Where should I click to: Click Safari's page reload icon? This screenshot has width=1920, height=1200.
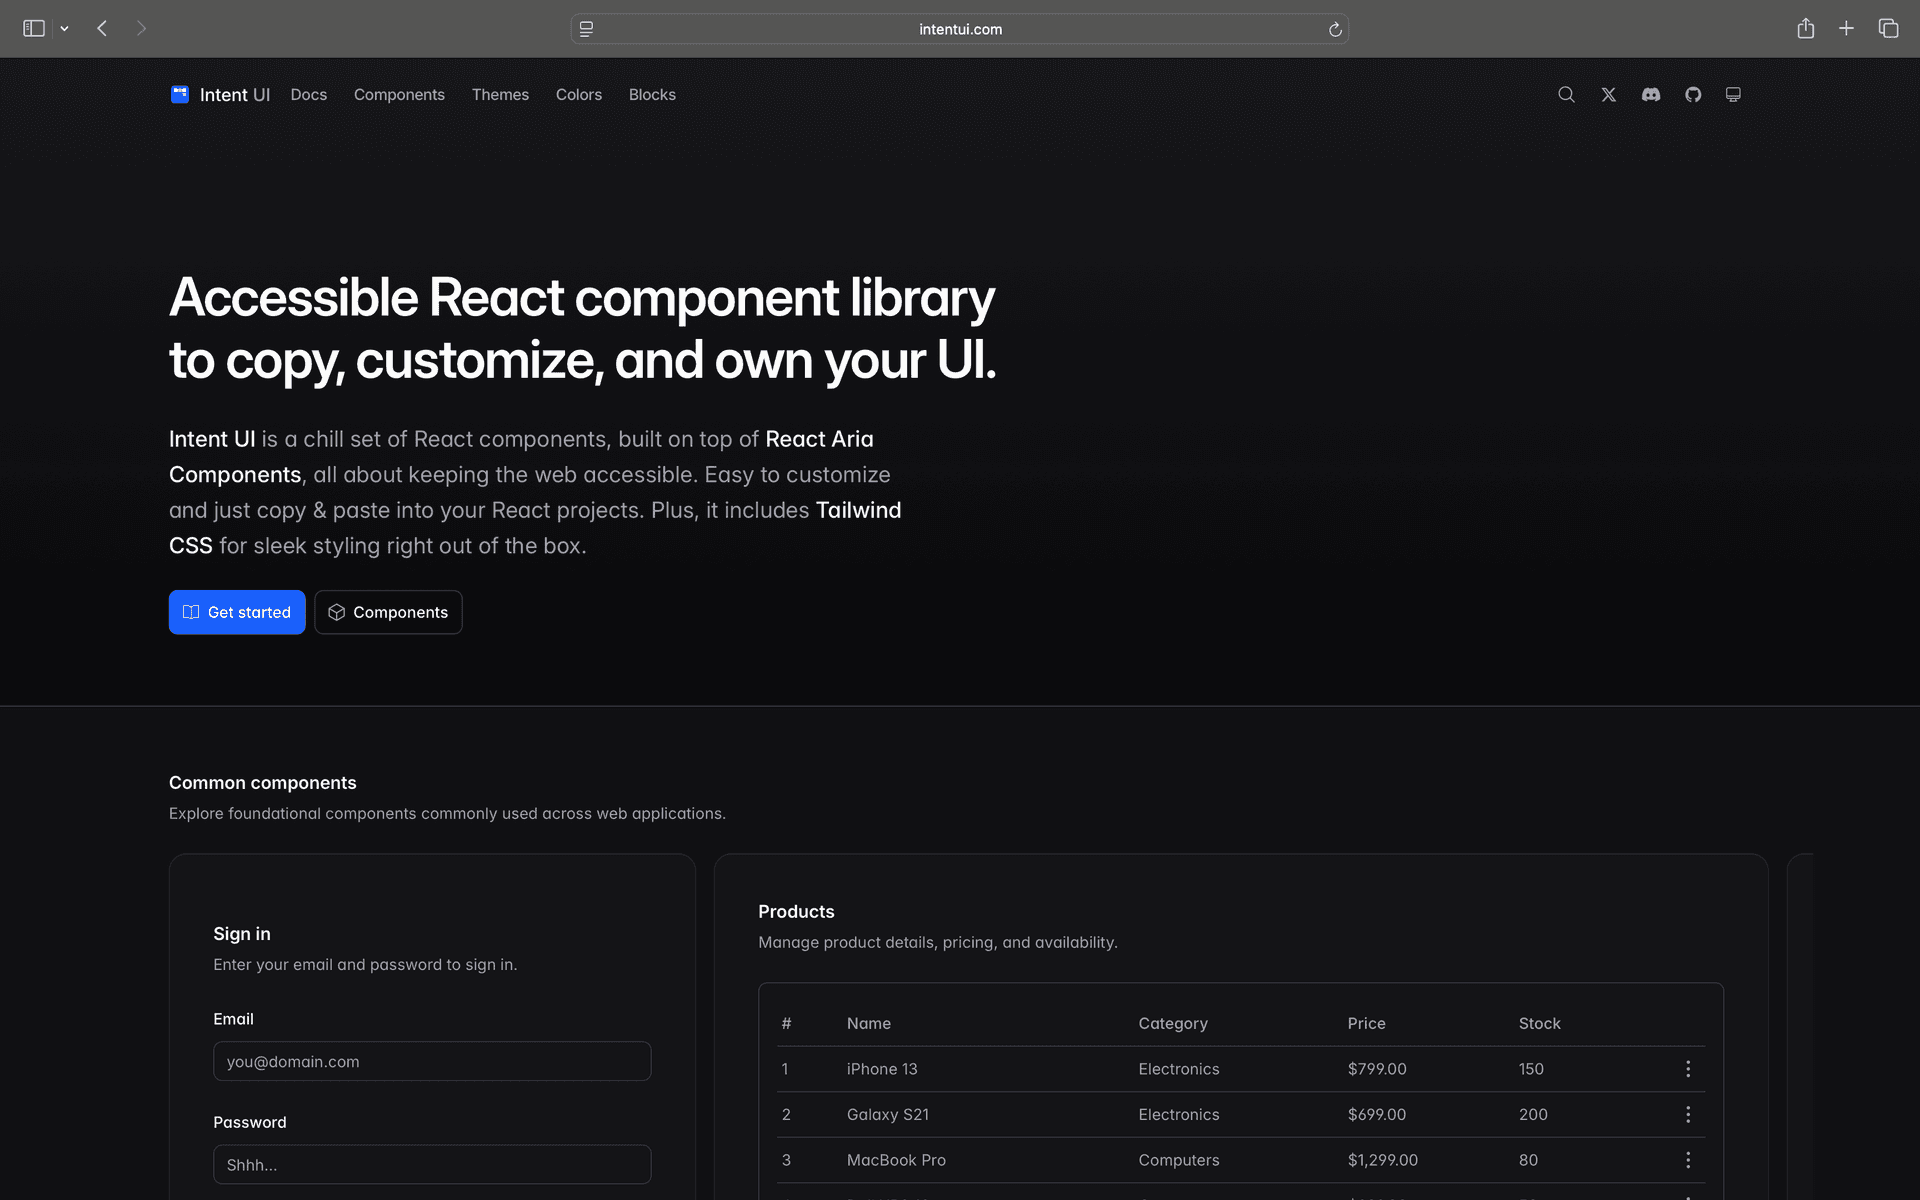point(1335,29)
